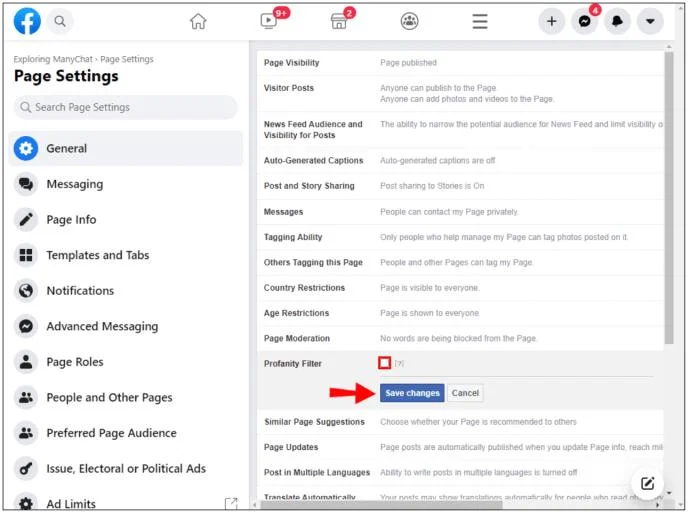Click the plus Create icon
The image size is (690, 514).
click(x=551, y=21)
